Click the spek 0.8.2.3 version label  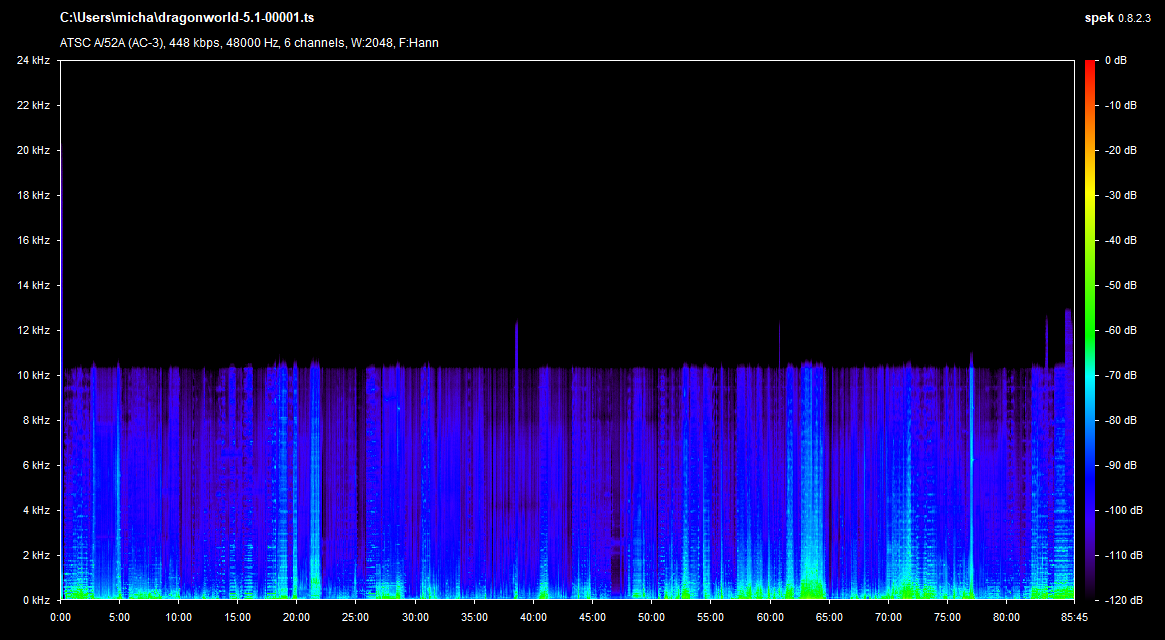[1119, 18]
